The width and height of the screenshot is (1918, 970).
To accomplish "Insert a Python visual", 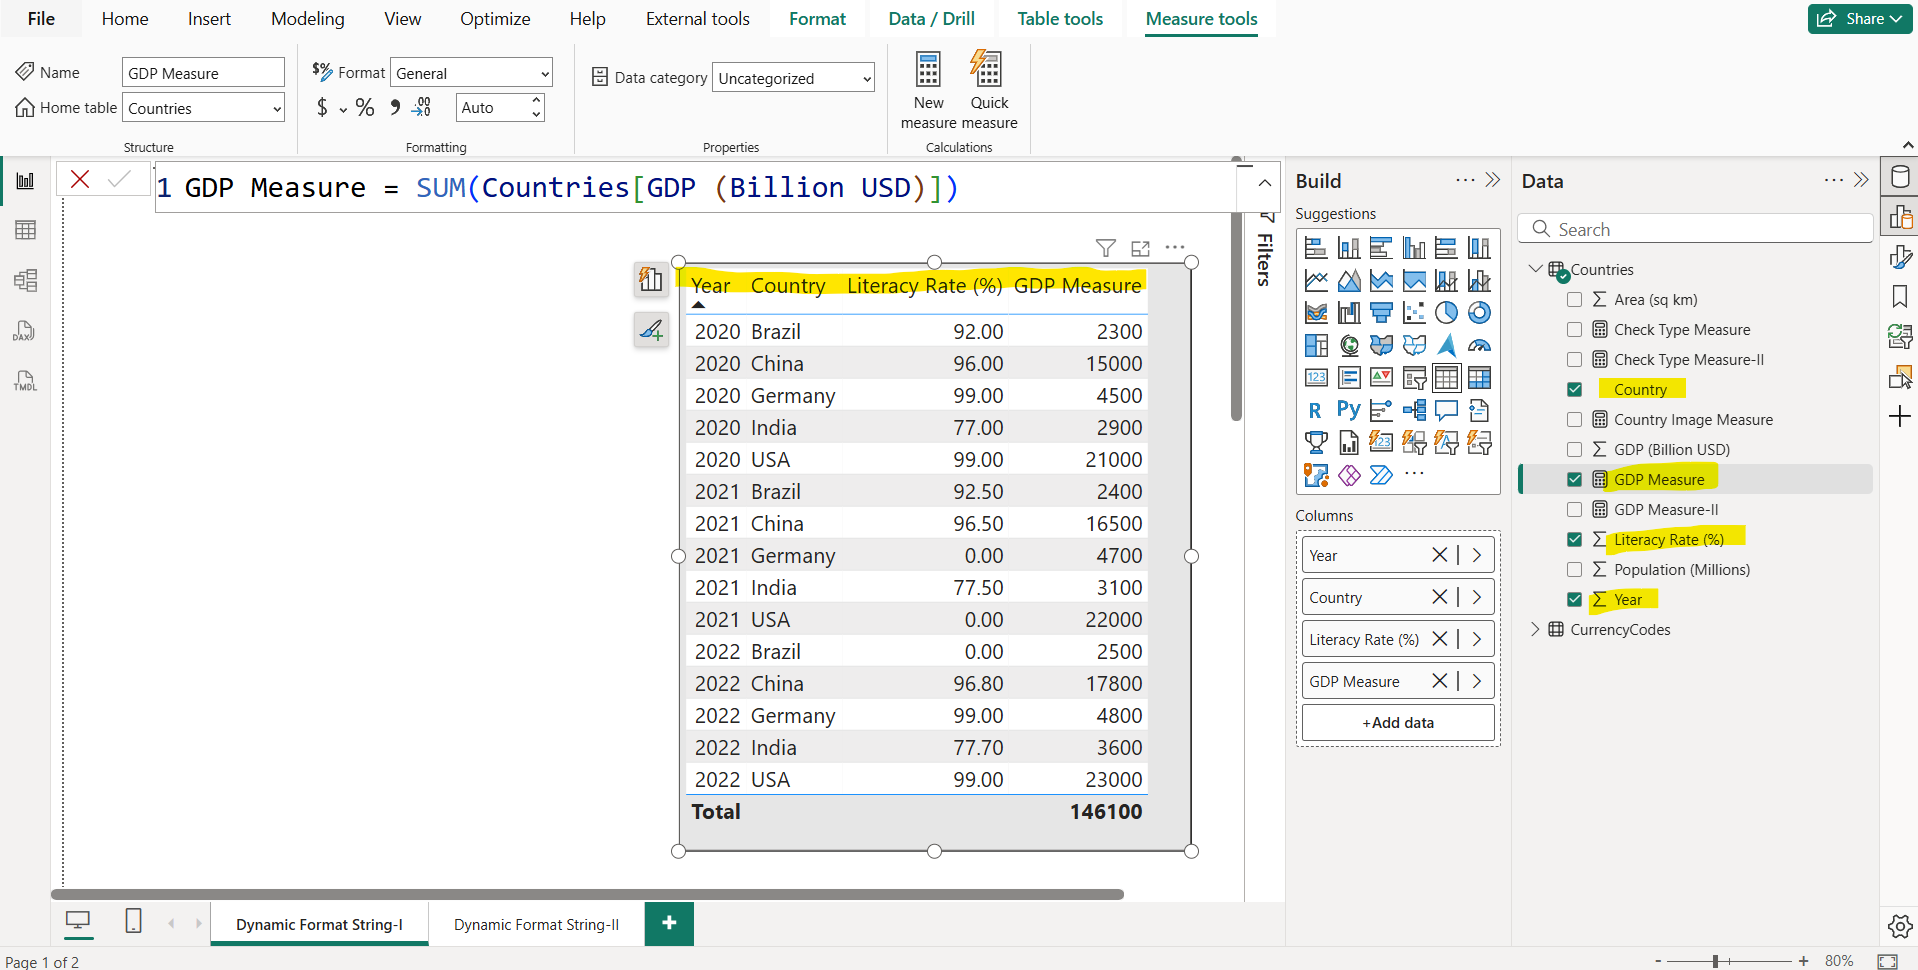I will point(1348,410).
